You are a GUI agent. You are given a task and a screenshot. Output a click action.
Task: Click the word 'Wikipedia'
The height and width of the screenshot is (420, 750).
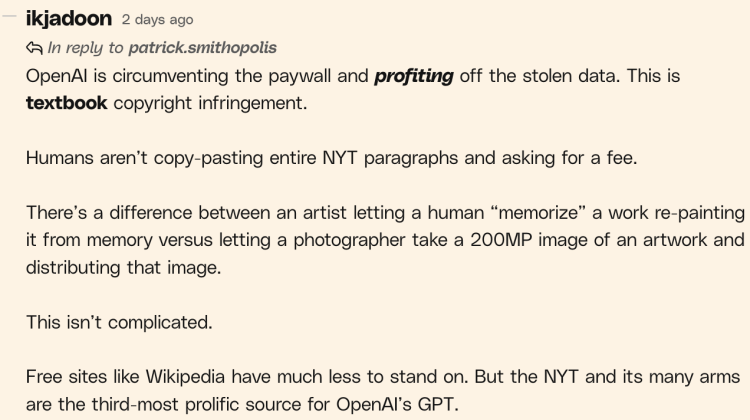185,377
